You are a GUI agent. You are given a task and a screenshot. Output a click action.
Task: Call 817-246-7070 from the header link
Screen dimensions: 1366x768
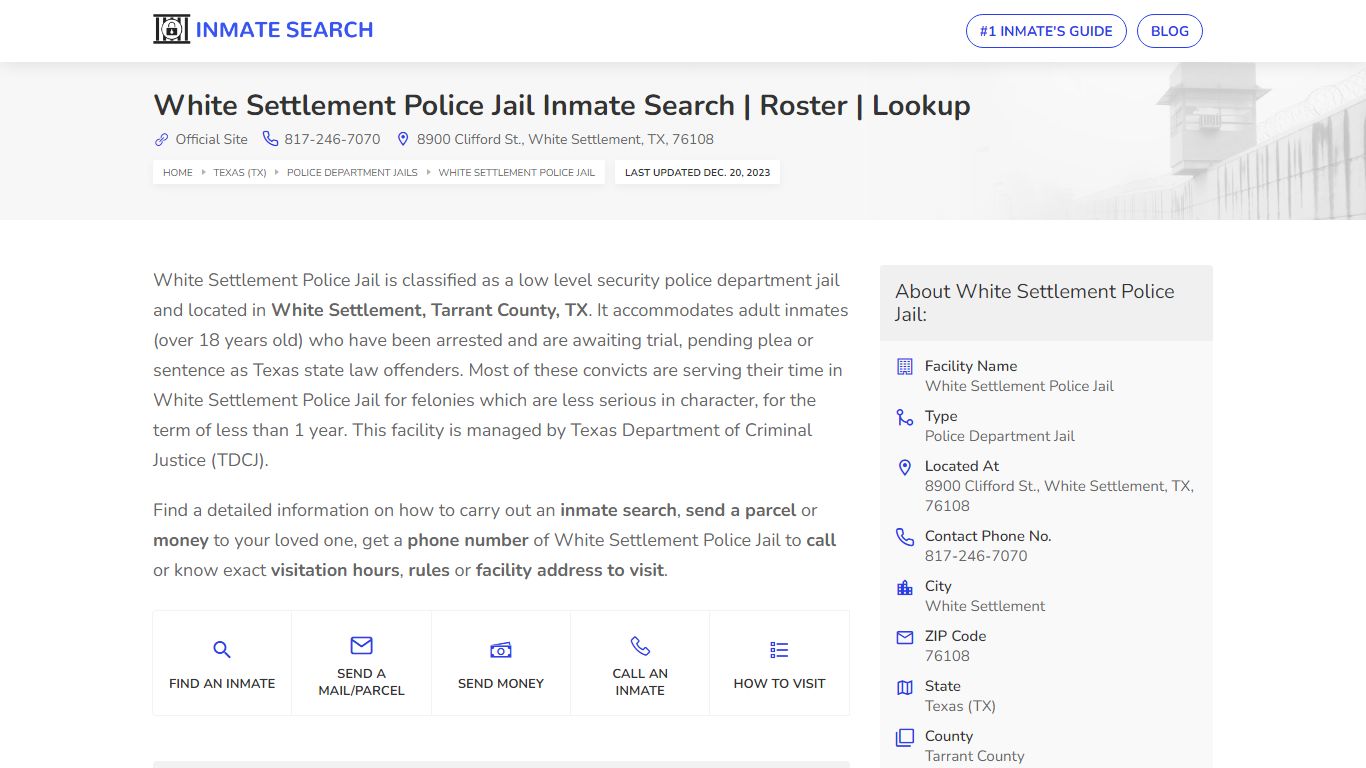[332, 139]
